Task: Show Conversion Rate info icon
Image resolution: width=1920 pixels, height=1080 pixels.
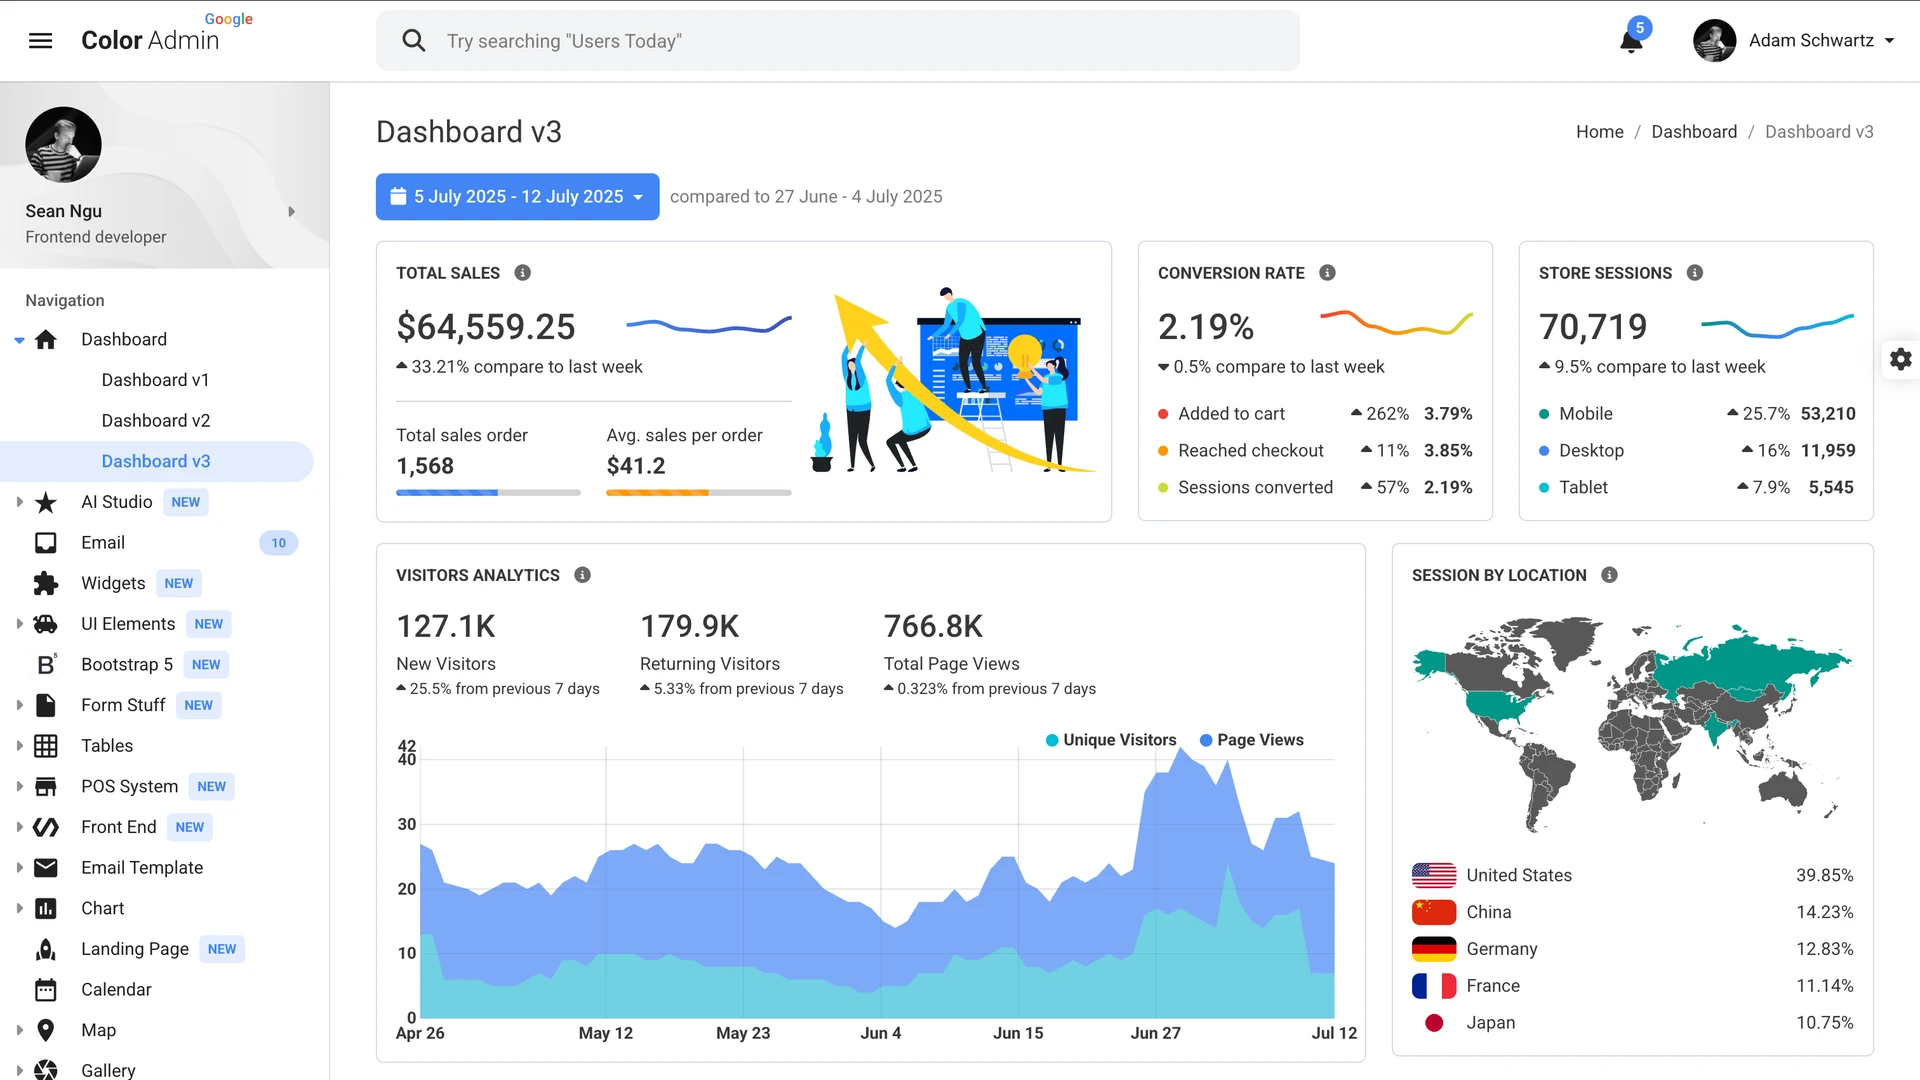Action: 1327,273
